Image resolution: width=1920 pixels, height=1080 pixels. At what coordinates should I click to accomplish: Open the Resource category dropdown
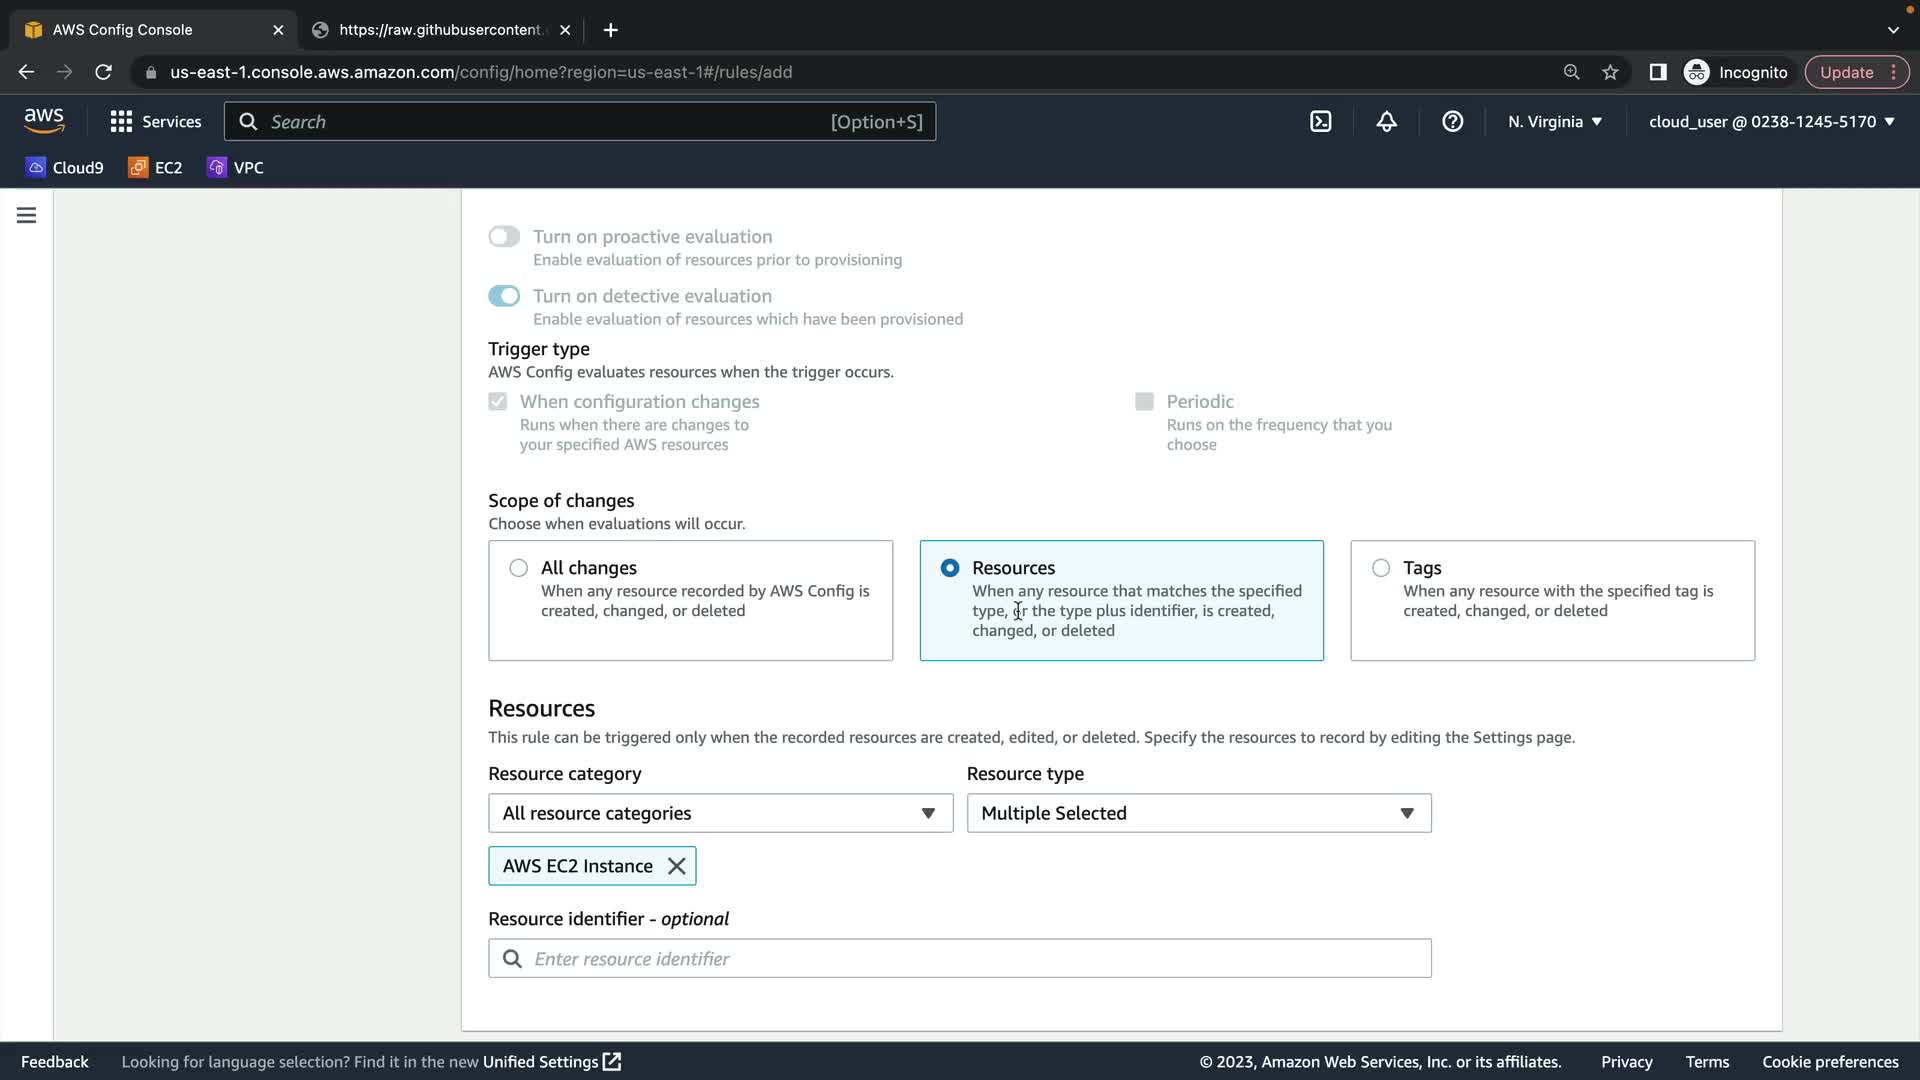point(720,813)
